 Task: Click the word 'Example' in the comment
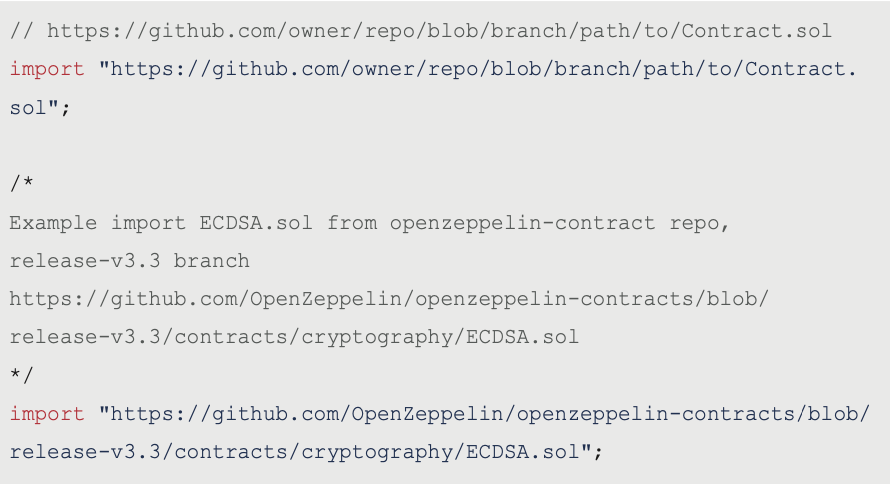coord(53,222)
